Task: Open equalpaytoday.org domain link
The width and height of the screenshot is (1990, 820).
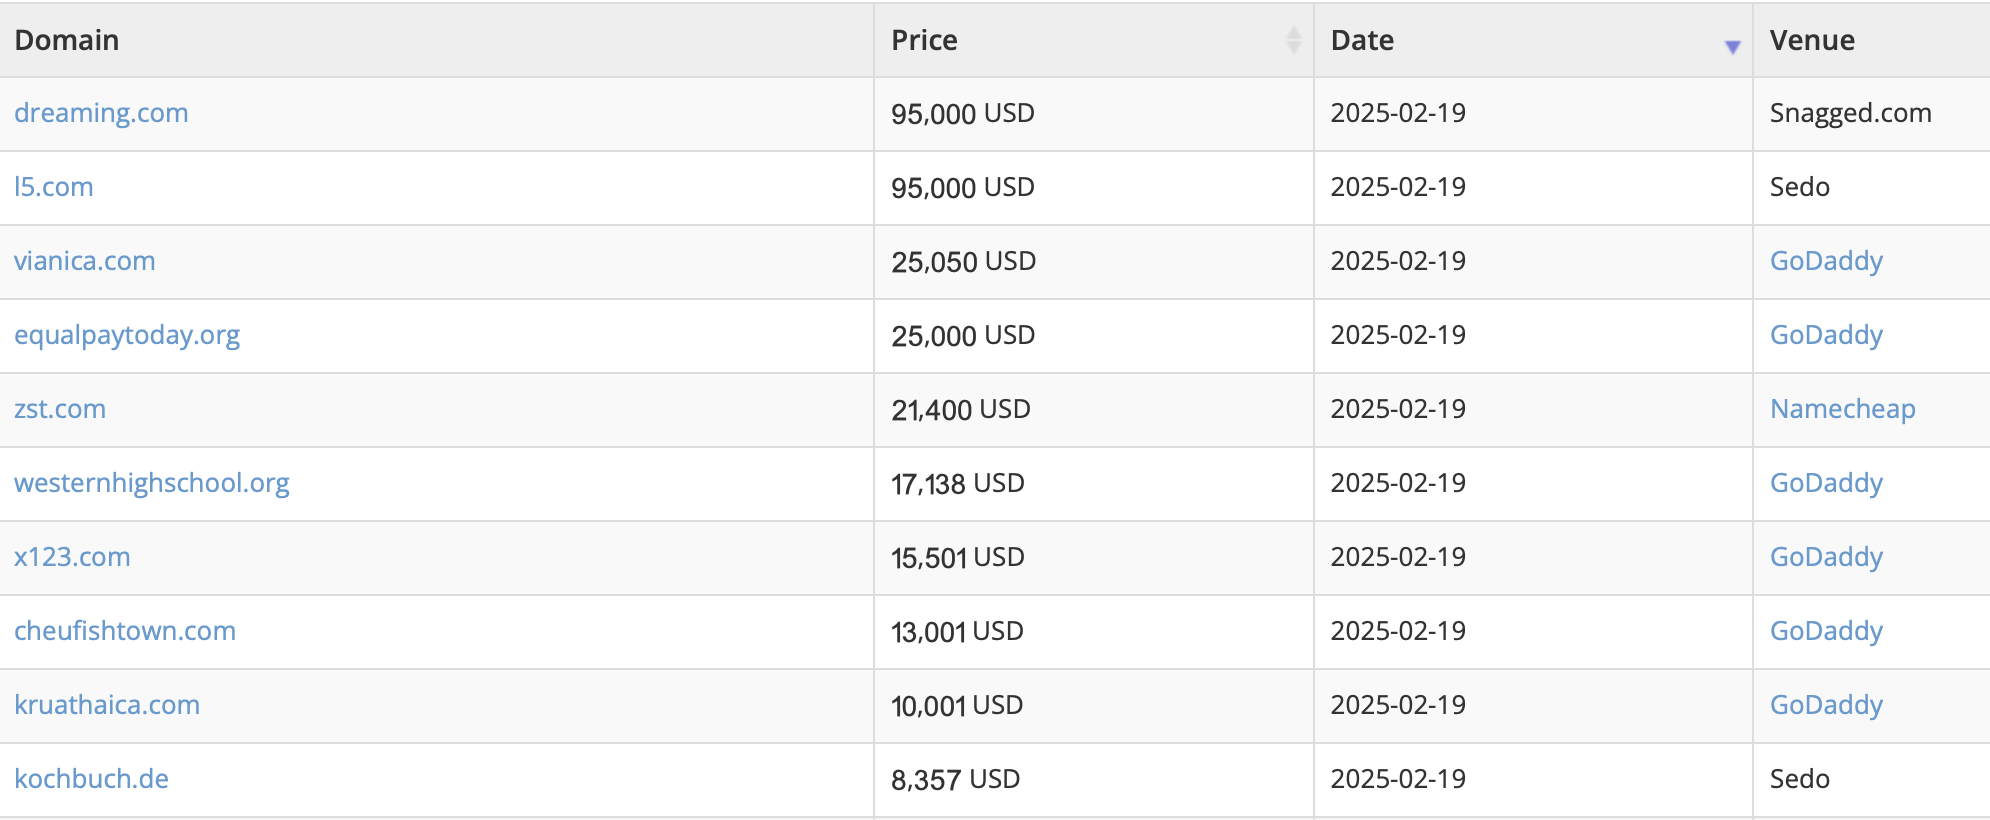Action: tap(127, 335)
